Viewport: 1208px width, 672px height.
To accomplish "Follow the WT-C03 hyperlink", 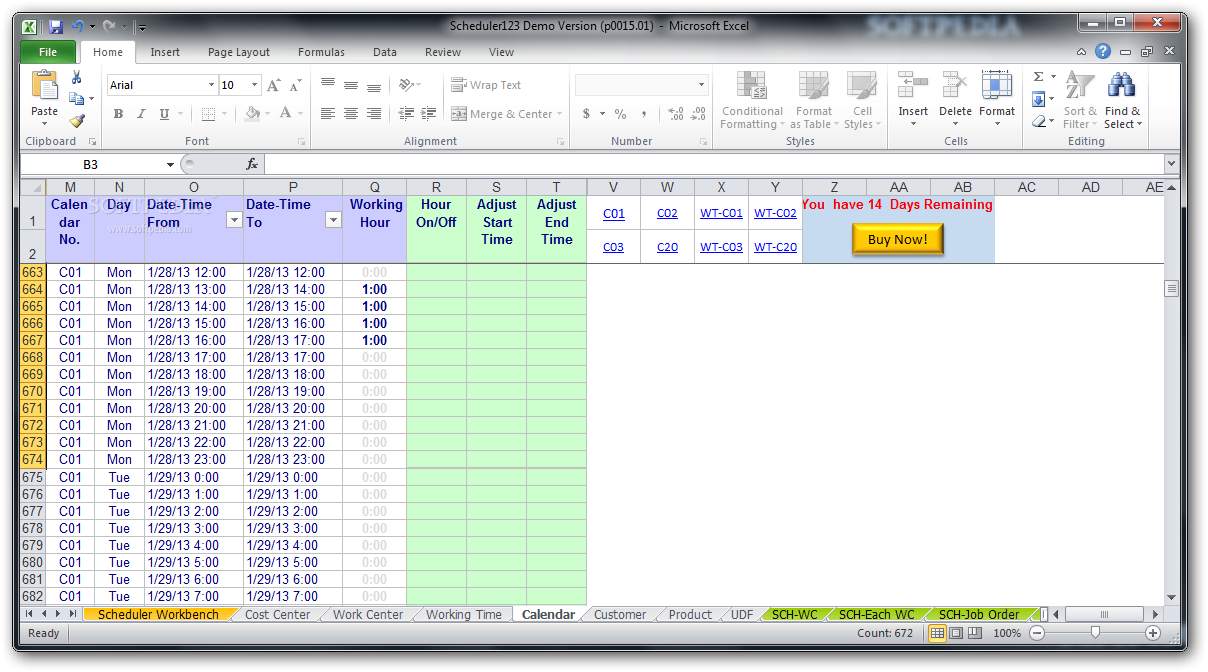I will 721,247.
